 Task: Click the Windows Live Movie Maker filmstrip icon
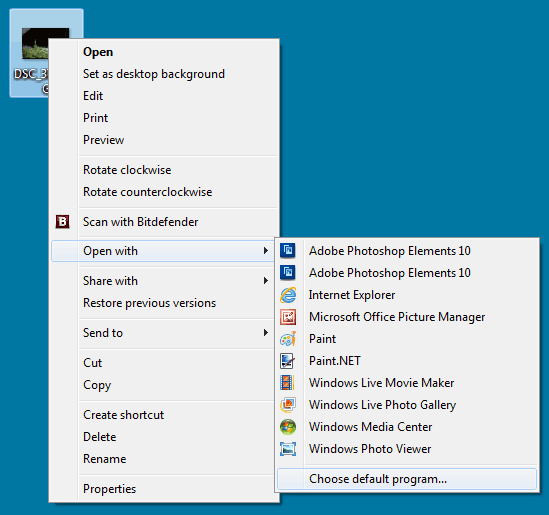click(287, 383)
